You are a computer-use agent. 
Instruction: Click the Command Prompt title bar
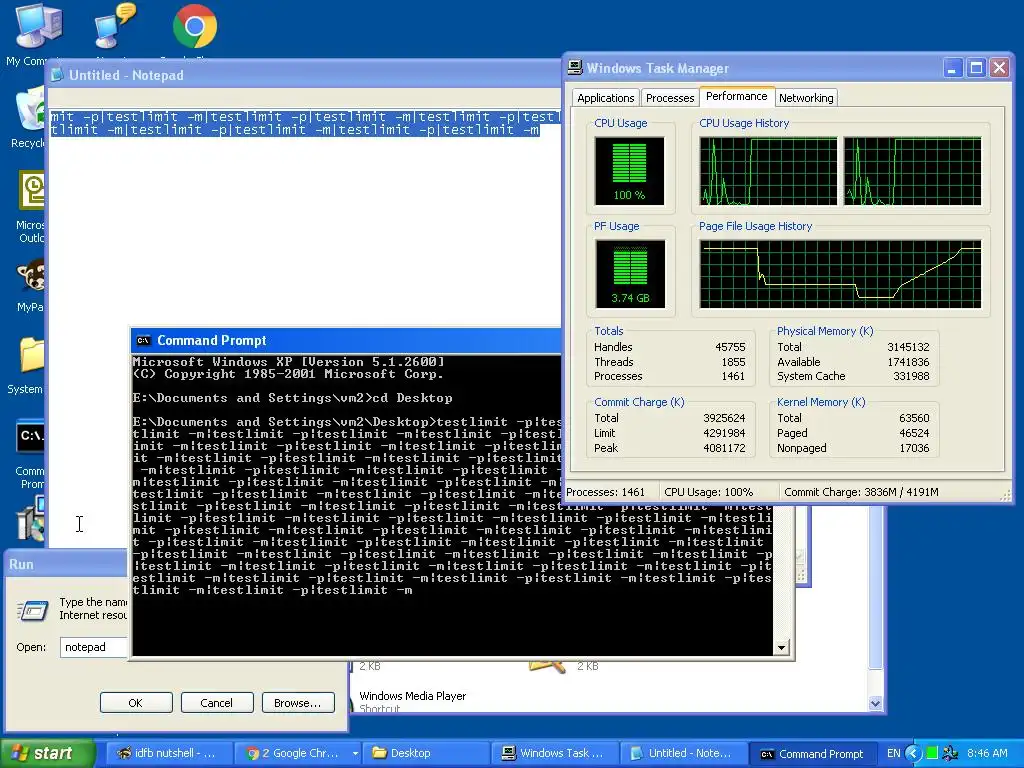(x=346, y=340)
